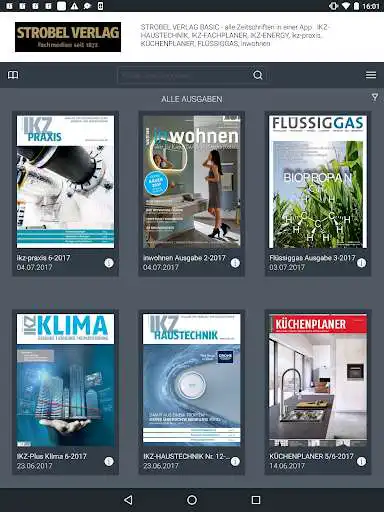The image size is (384, 512).
Task: Open the IKZ Klima magazine cover
Action: [x=65, y=380]
